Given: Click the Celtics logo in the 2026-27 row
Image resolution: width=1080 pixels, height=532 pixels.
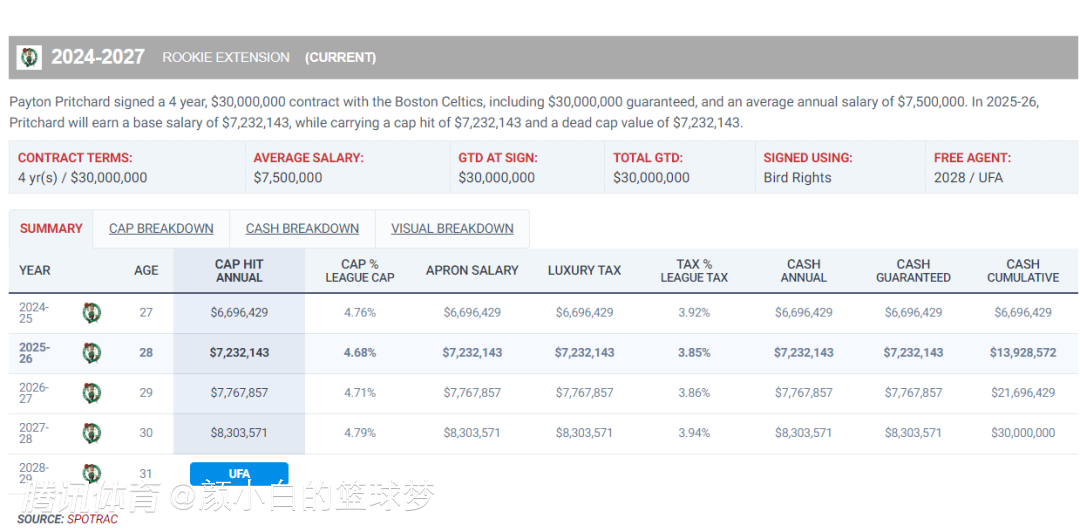Looking at the screenshot, I should tap(92, 393).
